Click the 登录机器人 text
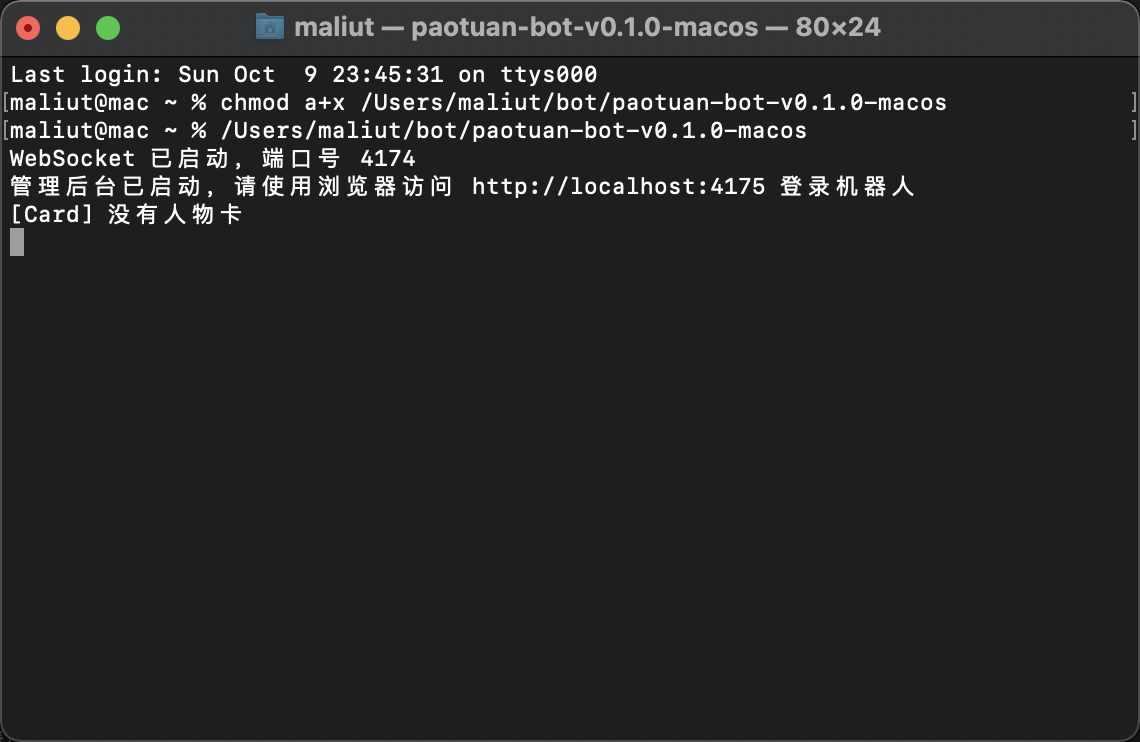1140x742 pixels. point(847,187)
